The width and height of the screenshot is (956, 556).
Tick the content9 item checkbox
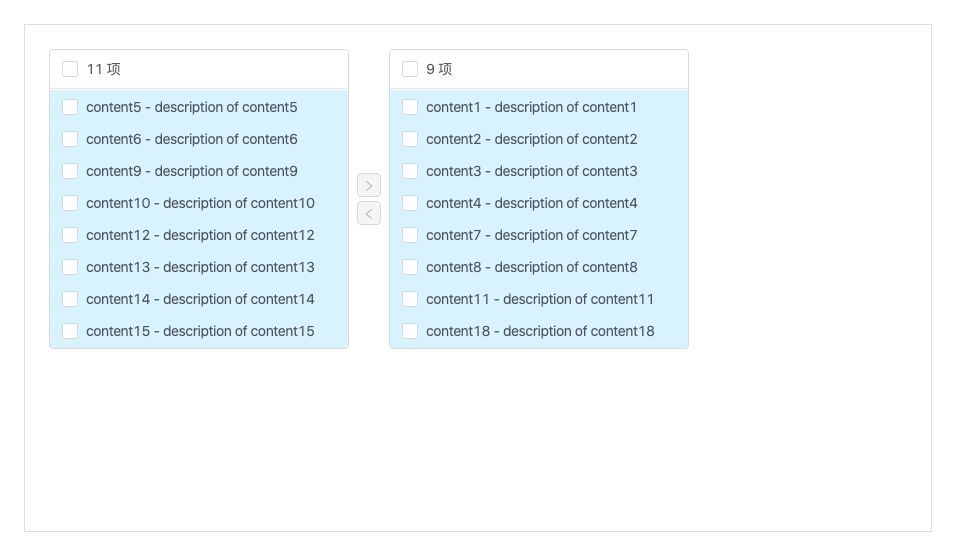[x=70, y=171]
